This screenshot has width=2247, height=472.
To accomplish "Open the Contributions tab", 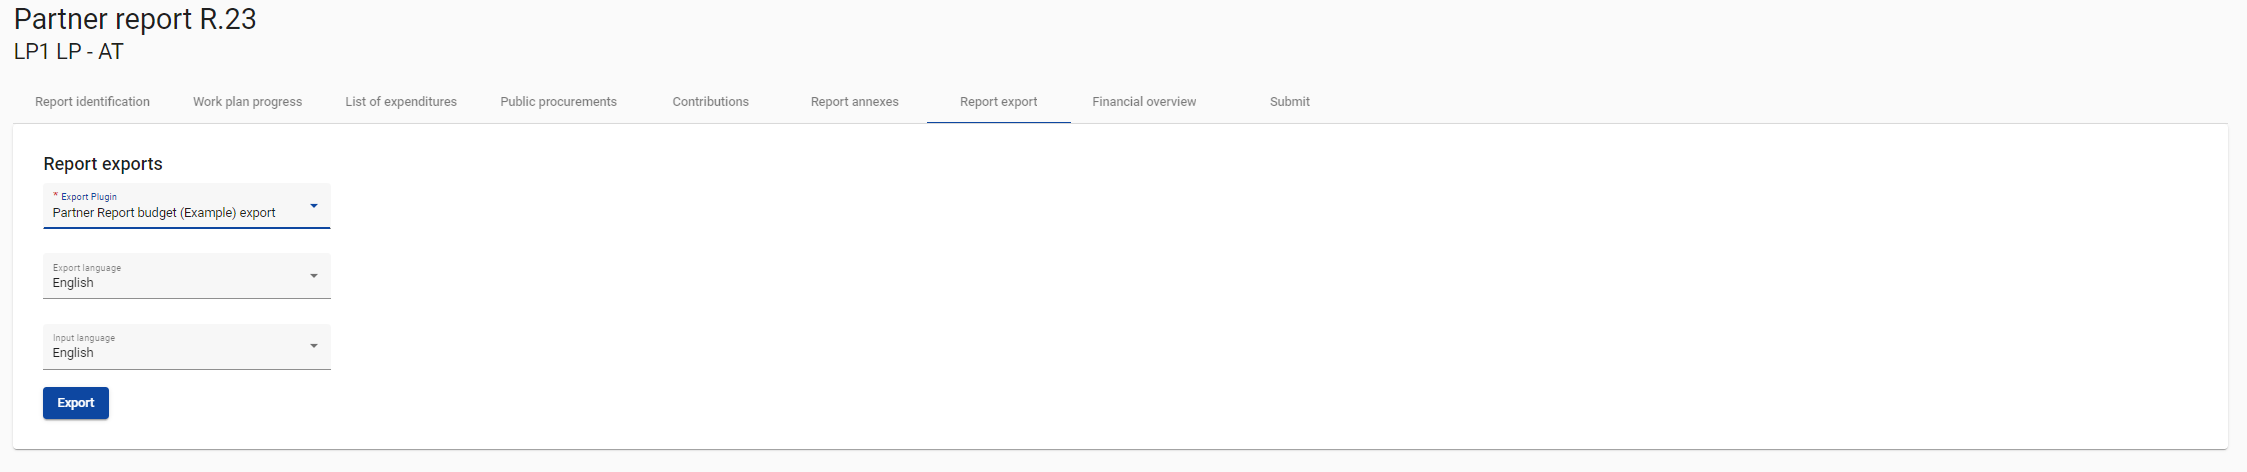I will coord(710,102).
